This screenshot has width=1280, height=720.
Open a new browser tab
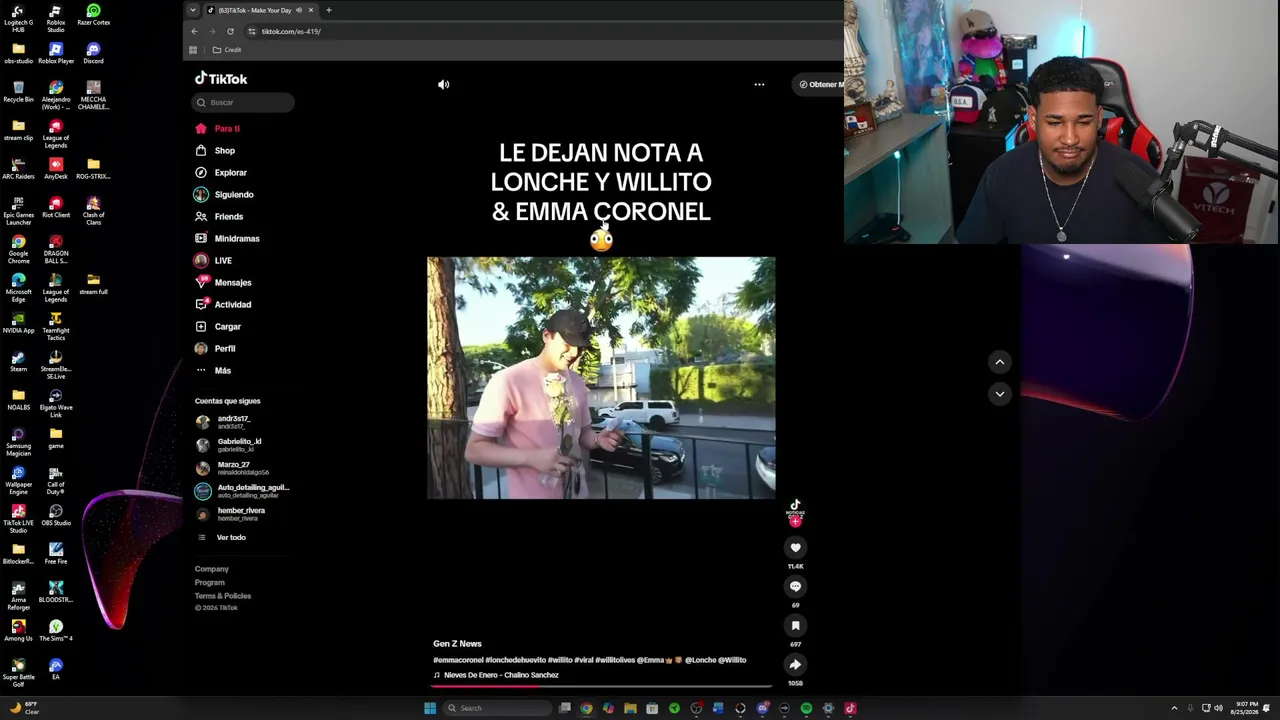click(328, 10)
